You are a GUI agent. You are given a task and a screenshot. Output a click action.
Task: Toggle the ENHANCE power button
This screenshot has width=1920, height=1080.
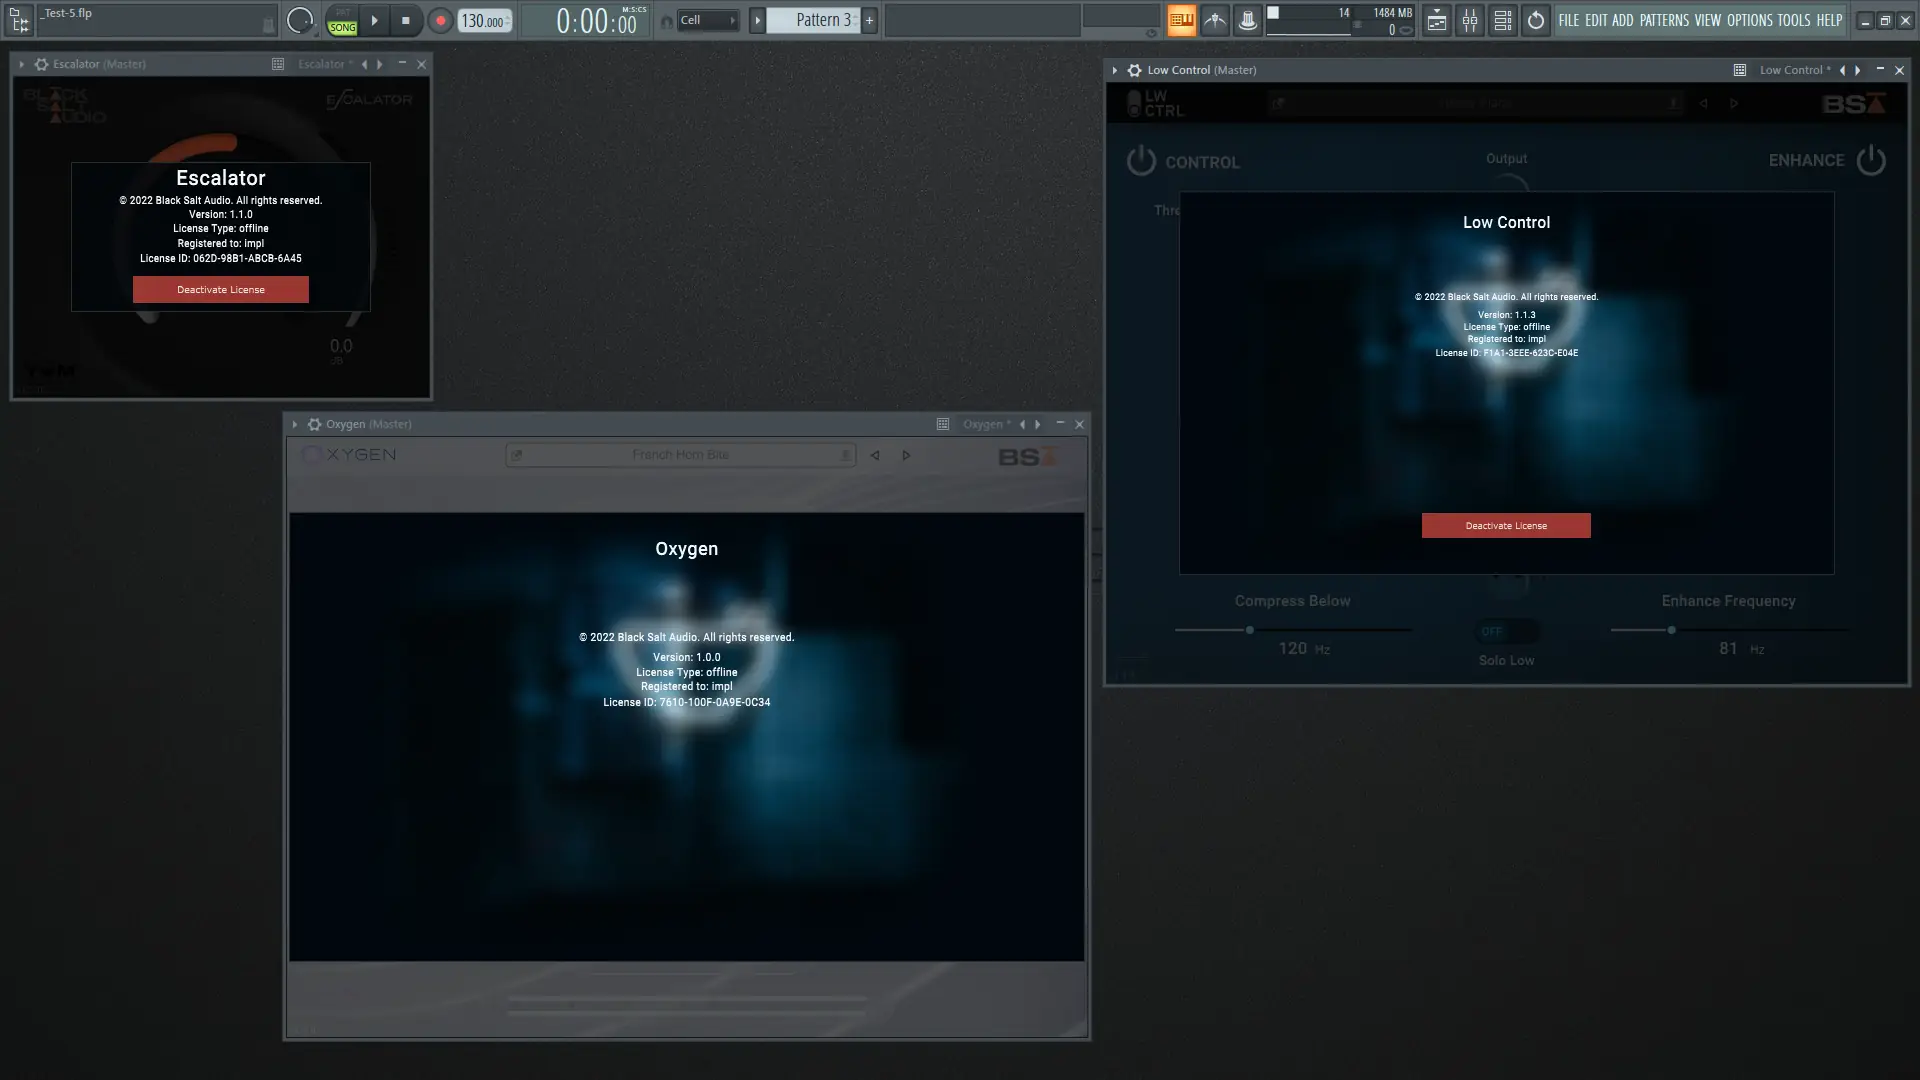(1870, 160)
